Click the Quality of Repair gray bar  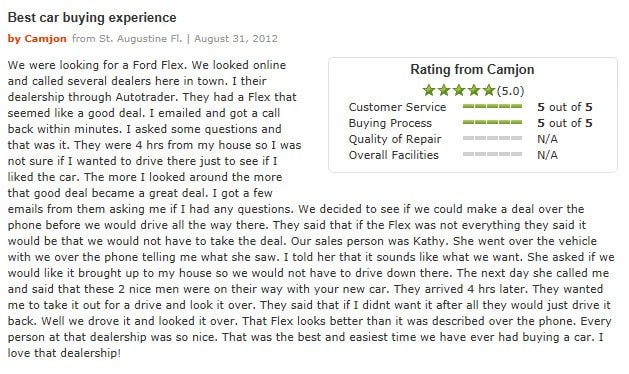pos(492,138)
